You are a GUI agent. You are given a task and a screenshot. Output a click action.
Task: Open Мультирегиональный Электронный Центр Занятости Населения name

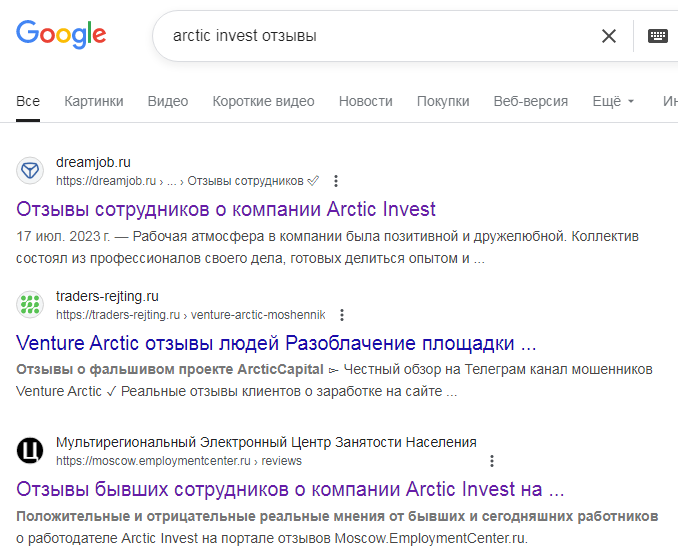(x=266, y=442)
